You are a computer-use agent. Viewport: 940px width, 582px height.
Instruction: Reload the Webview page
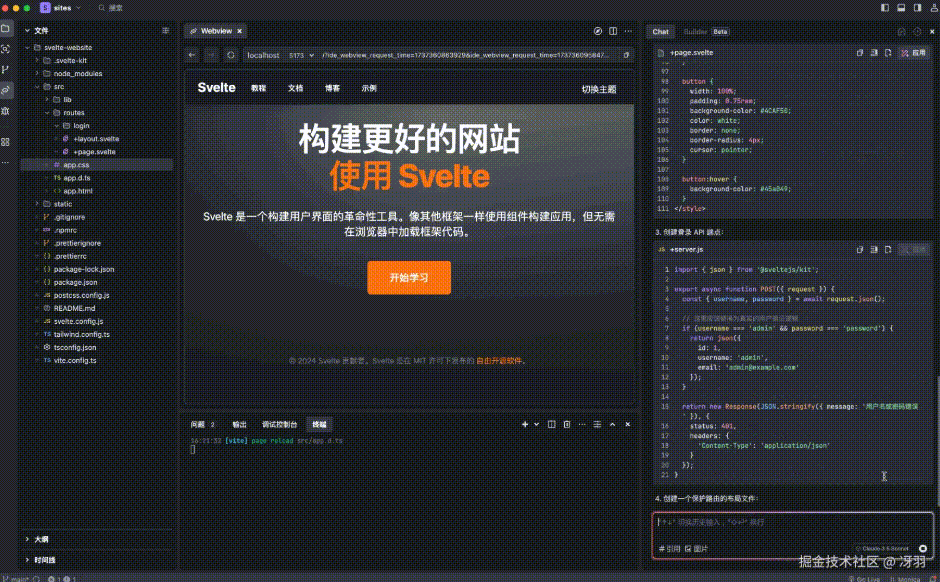pyautogui.click(x=231, y=55)
